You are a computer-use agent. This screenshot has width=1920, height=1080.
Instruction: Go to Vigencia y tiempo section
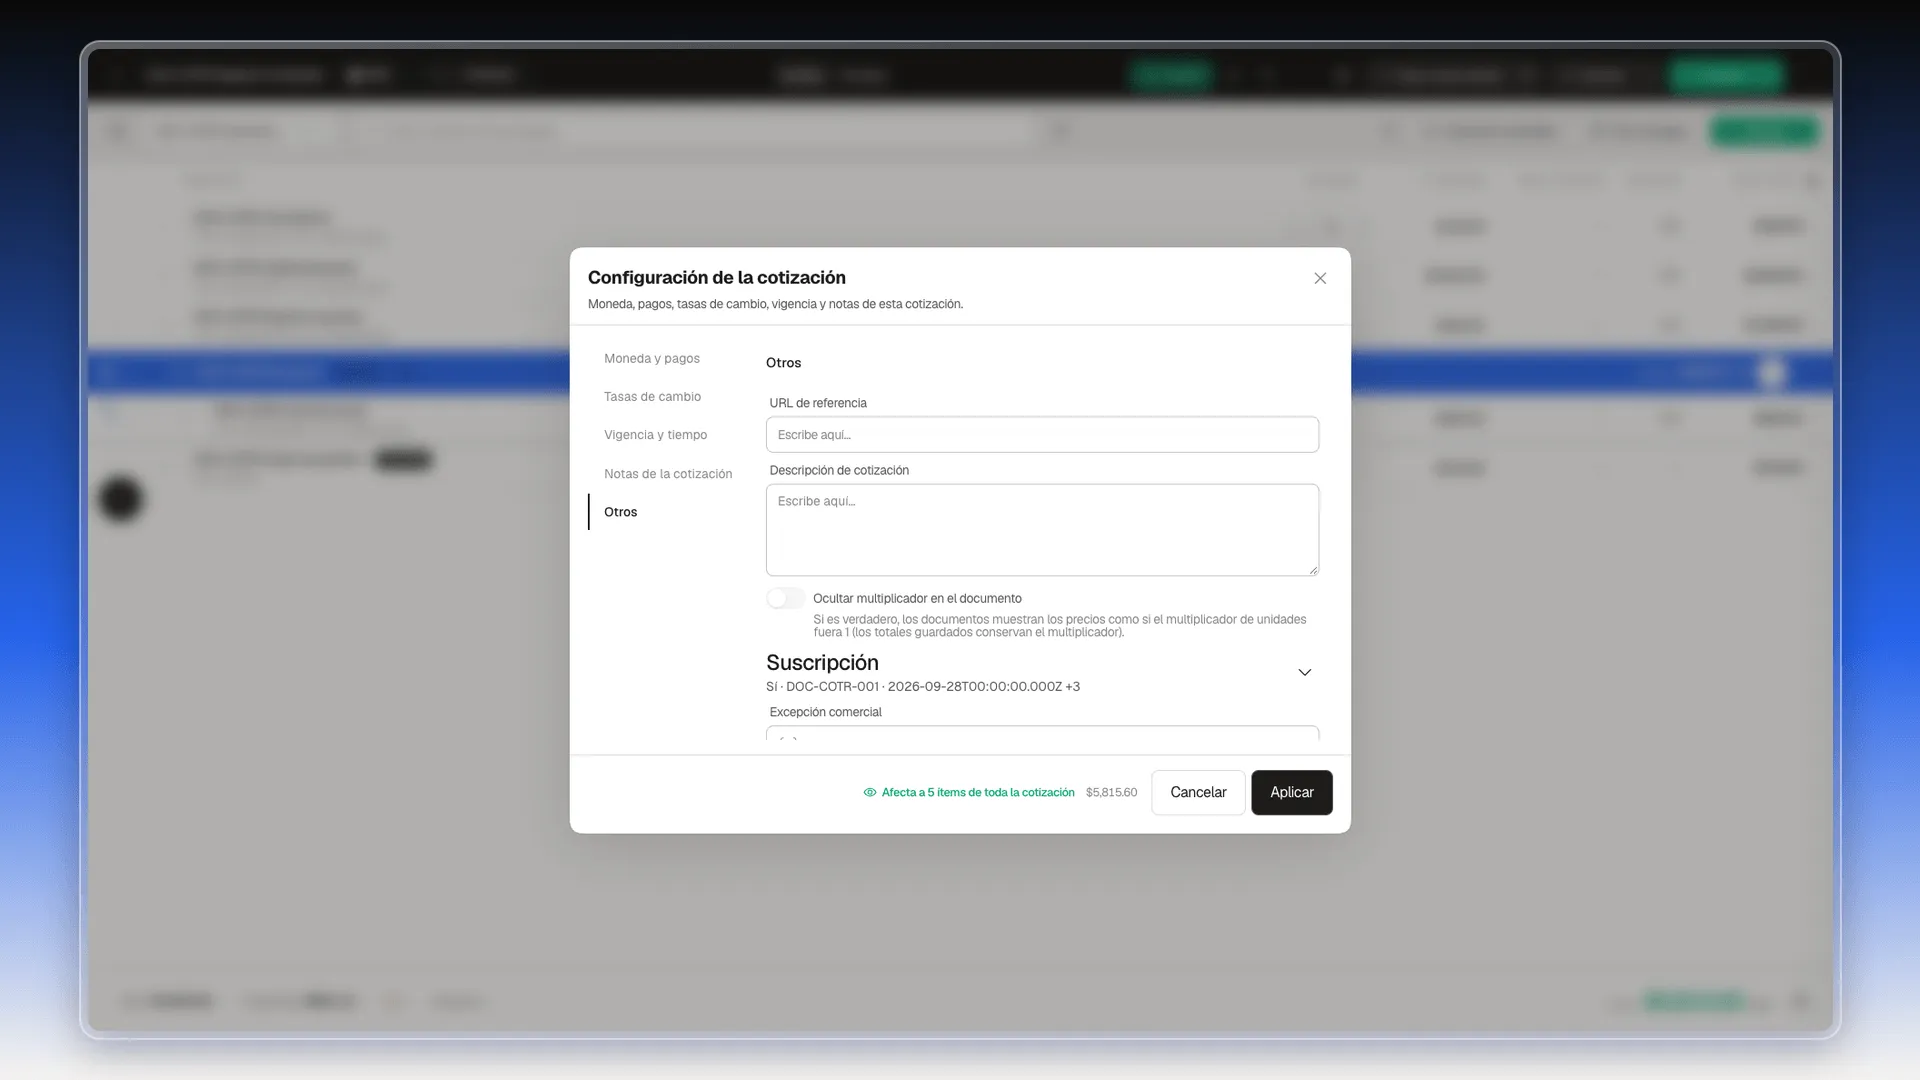tap(655, 435)
